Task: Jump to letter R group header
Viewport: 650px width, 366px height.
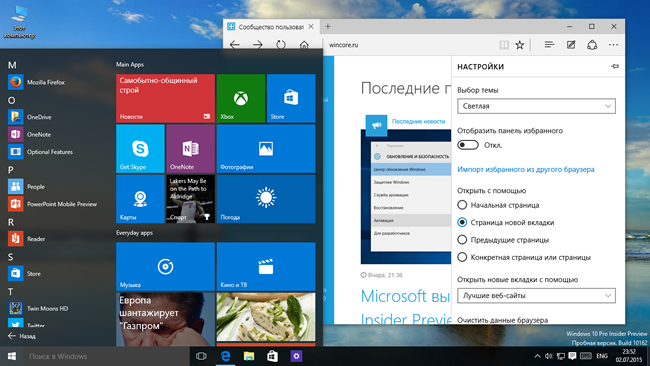Action: click(11, 222)
